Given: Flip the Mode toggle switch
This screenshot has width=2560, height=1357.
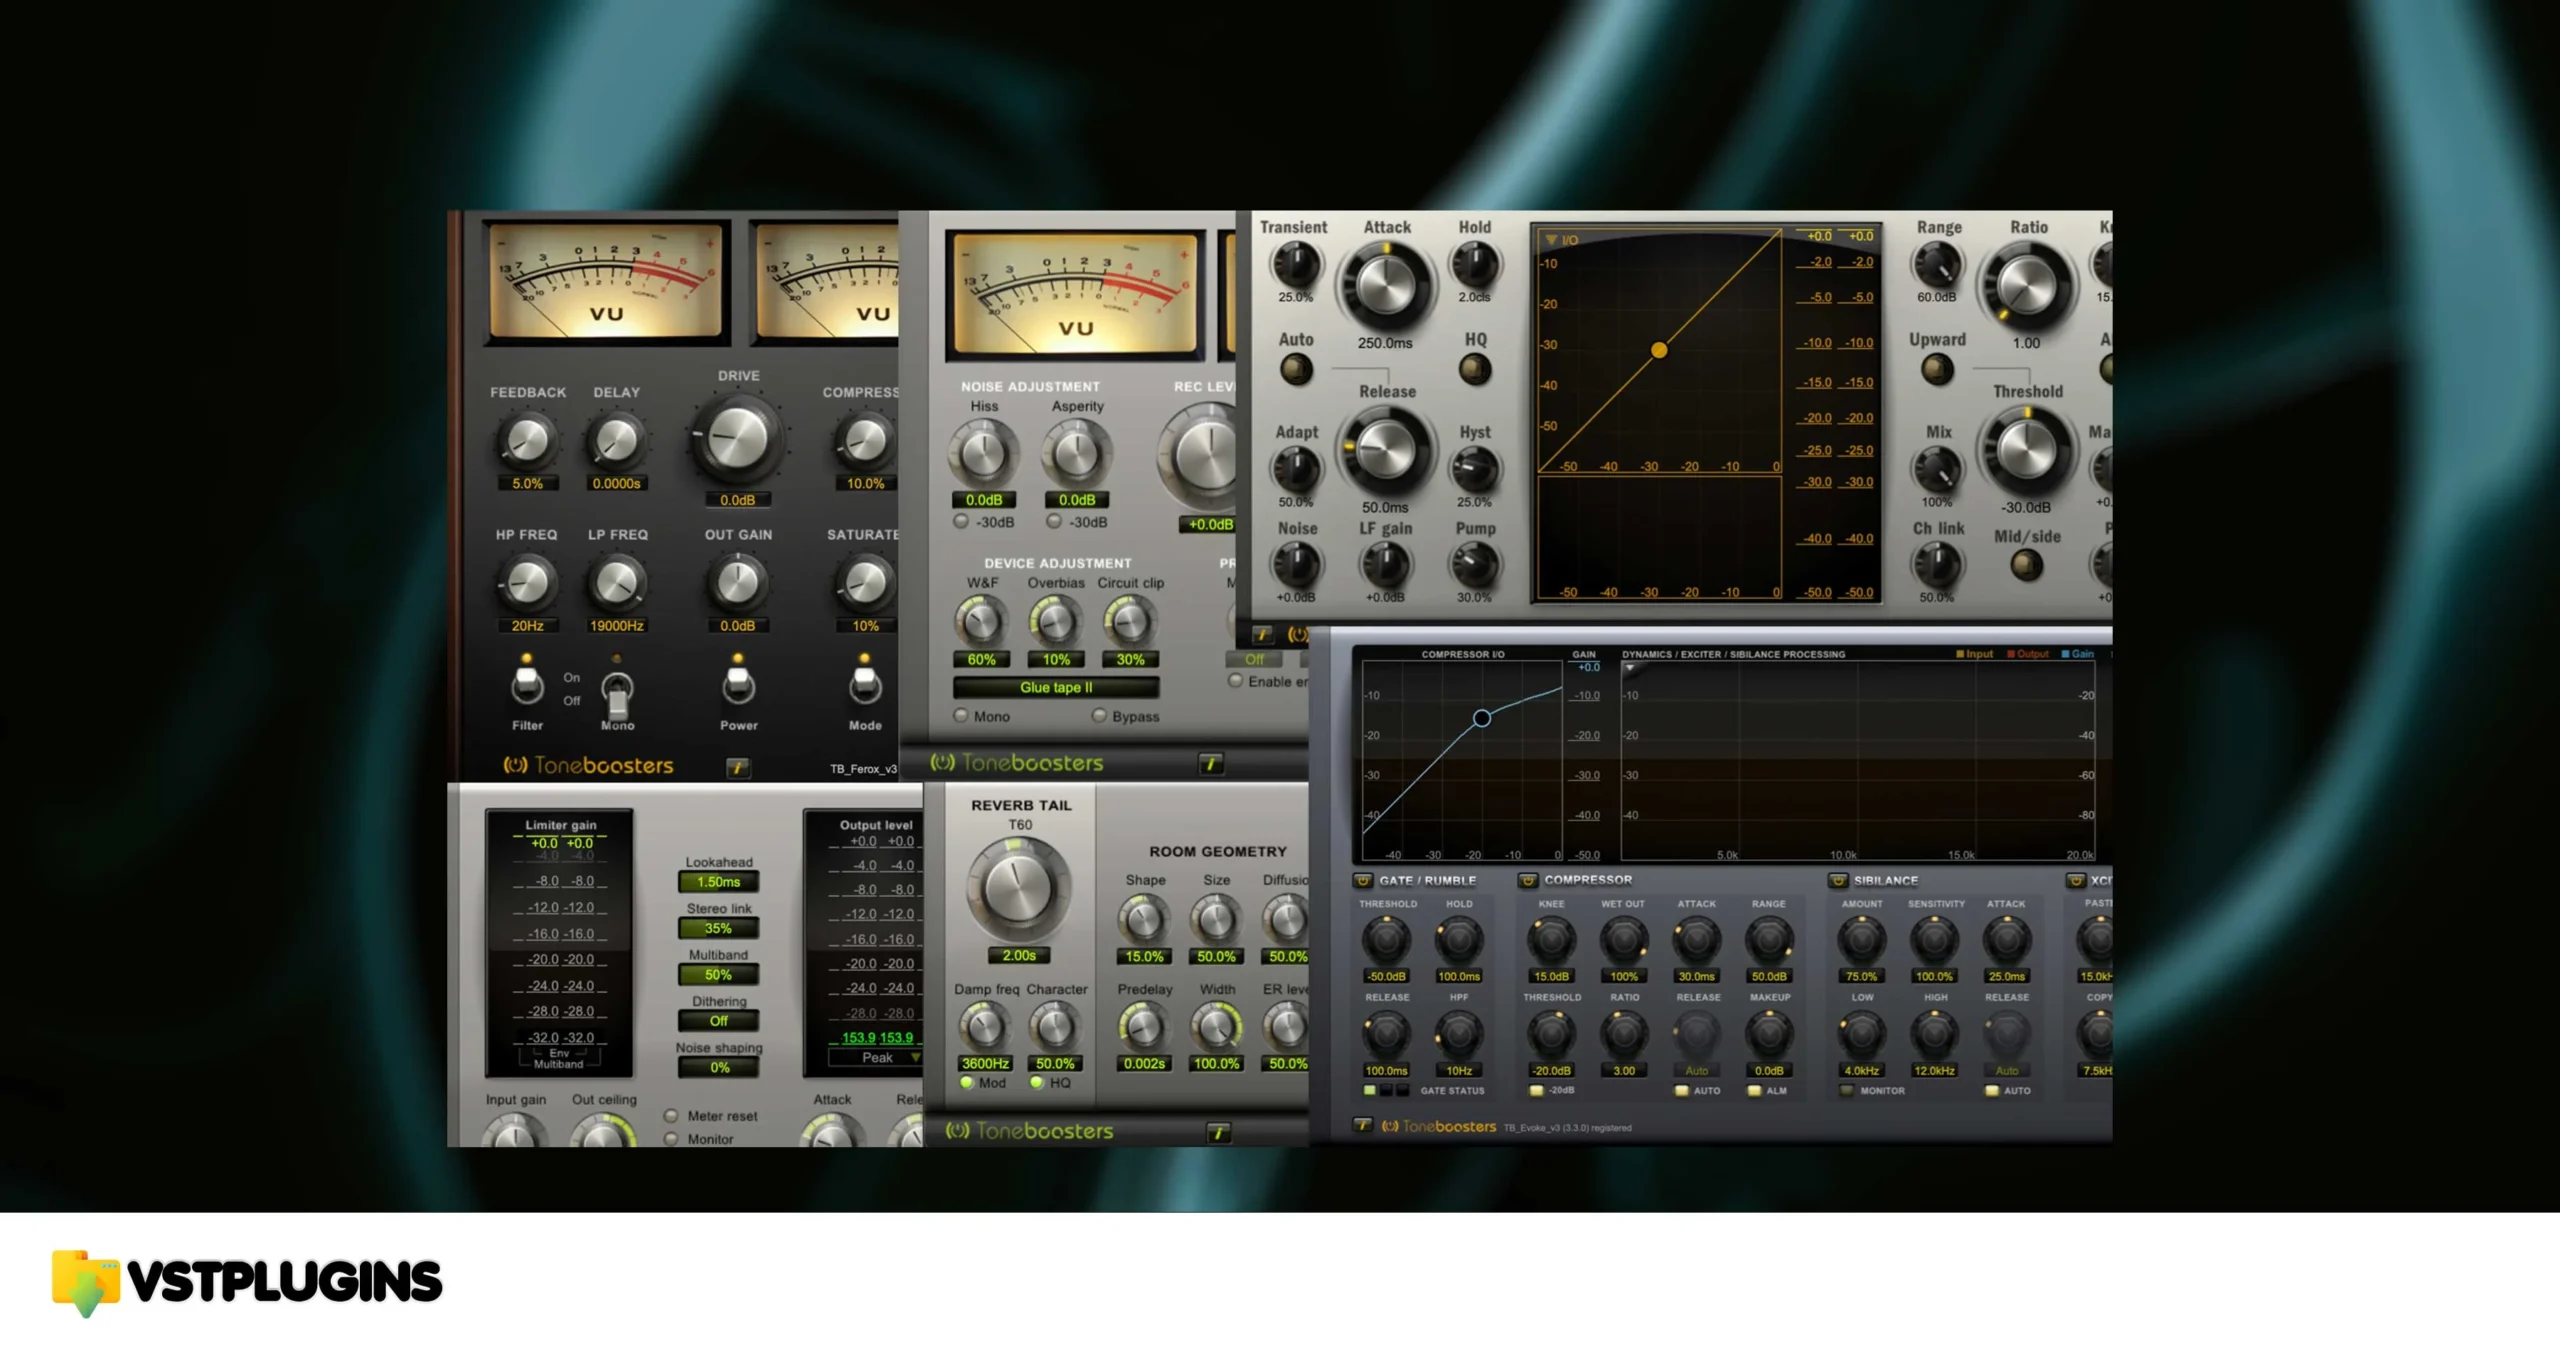Looking at the screenshot, I should tap(865, 684).
